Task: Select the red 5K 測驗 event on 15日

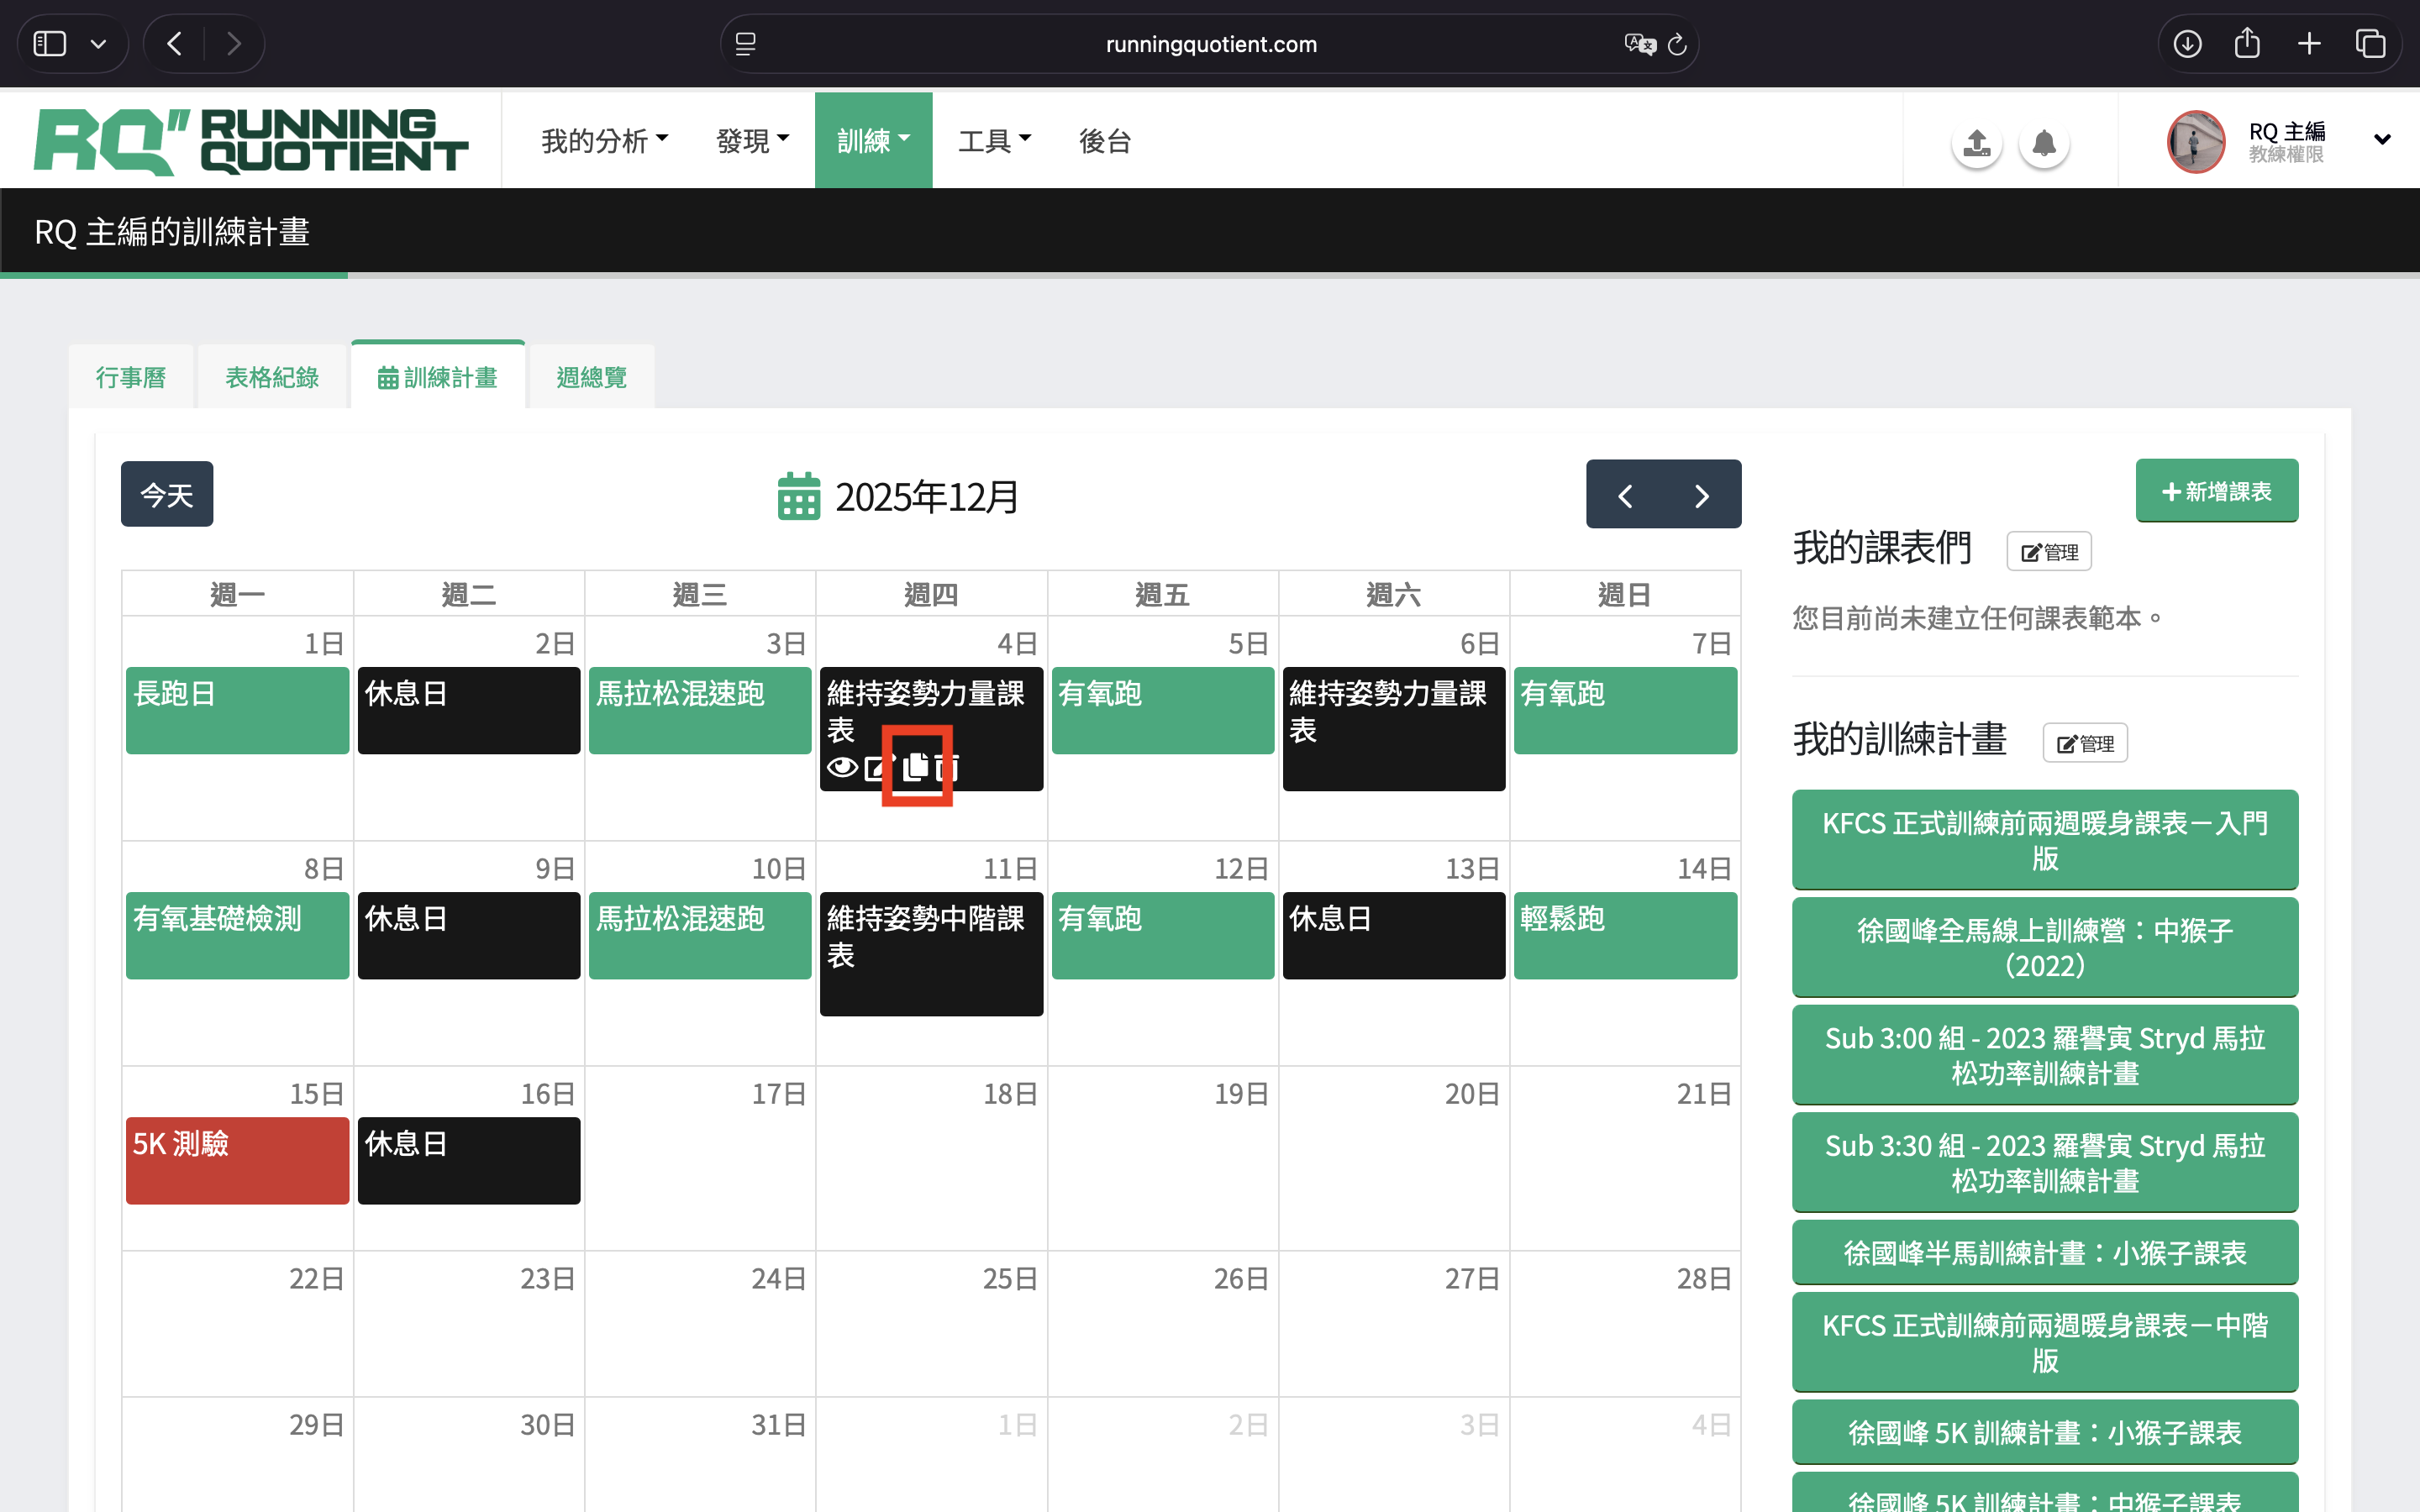Action: [x=237, y=1159]
